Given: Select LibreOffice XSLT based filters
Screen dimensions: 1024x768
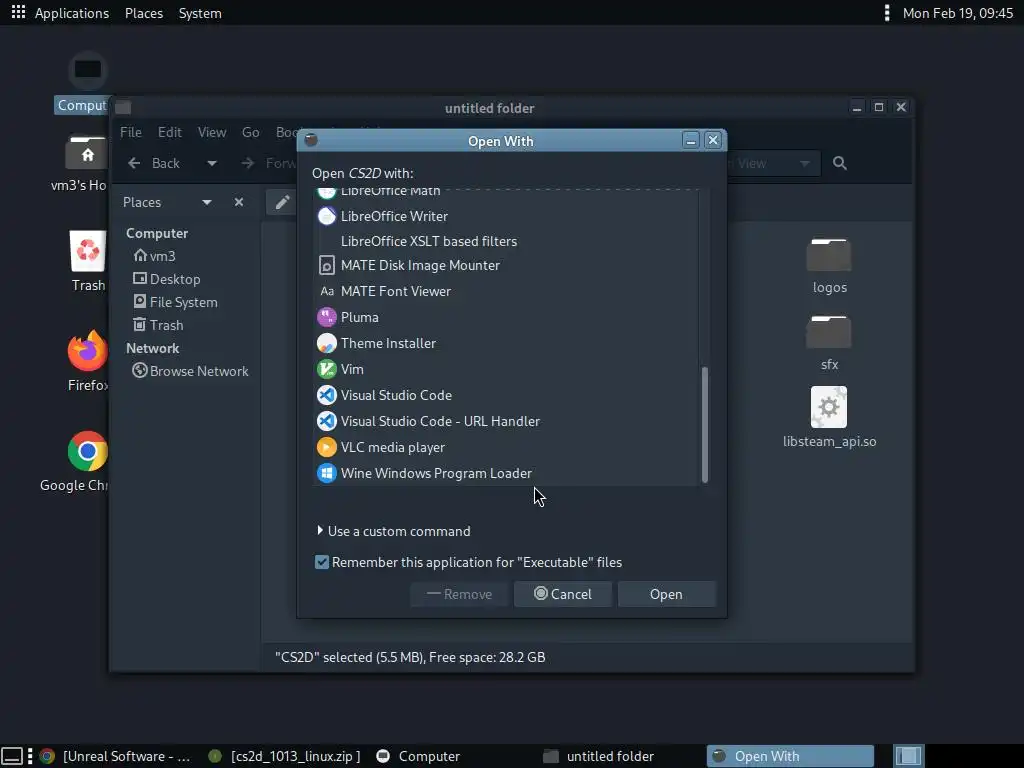Looking at the screenshot, I should 507,241.
